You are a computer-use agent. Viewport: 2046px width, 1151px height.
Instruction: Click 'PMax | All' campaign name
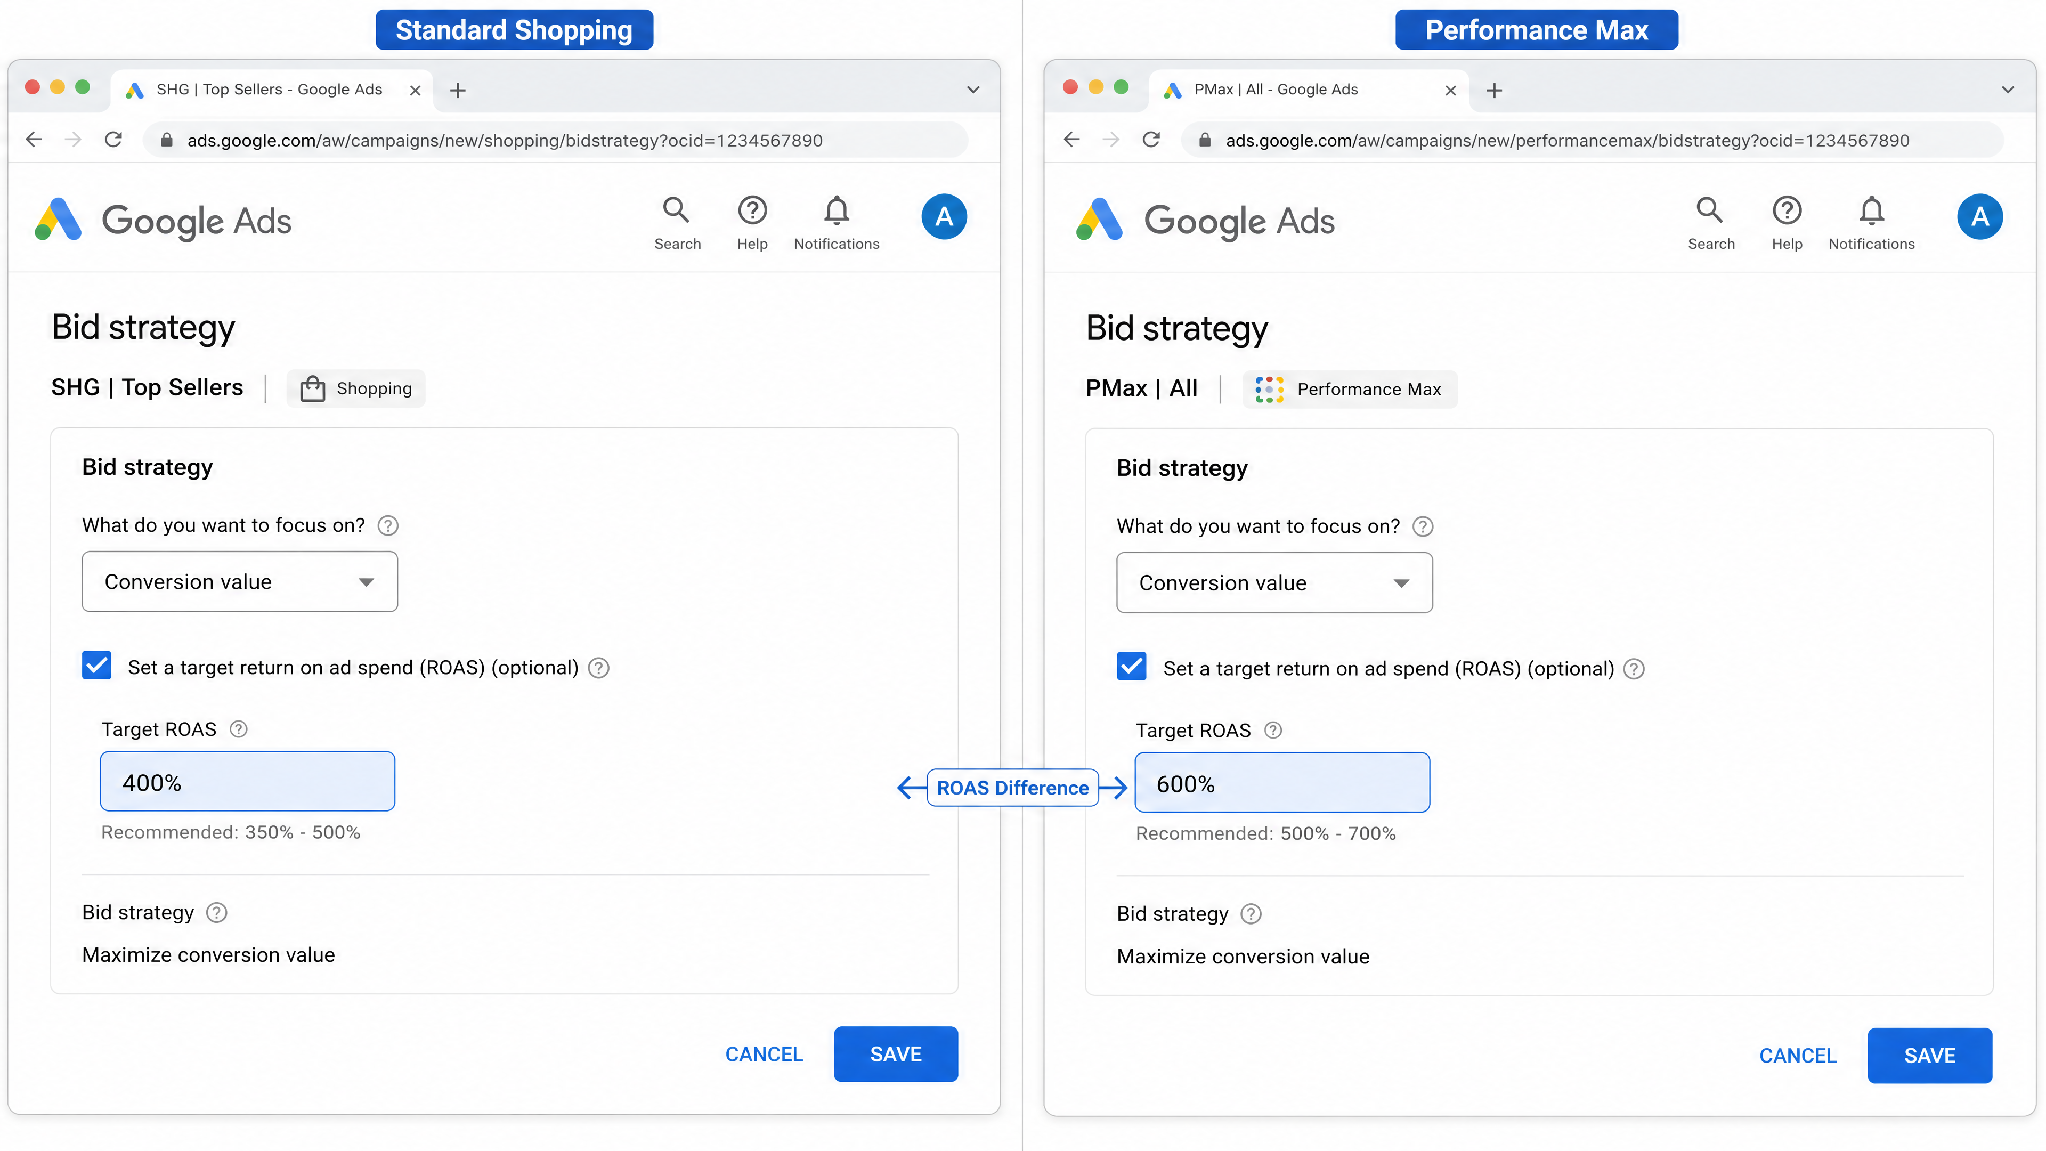1141,389
